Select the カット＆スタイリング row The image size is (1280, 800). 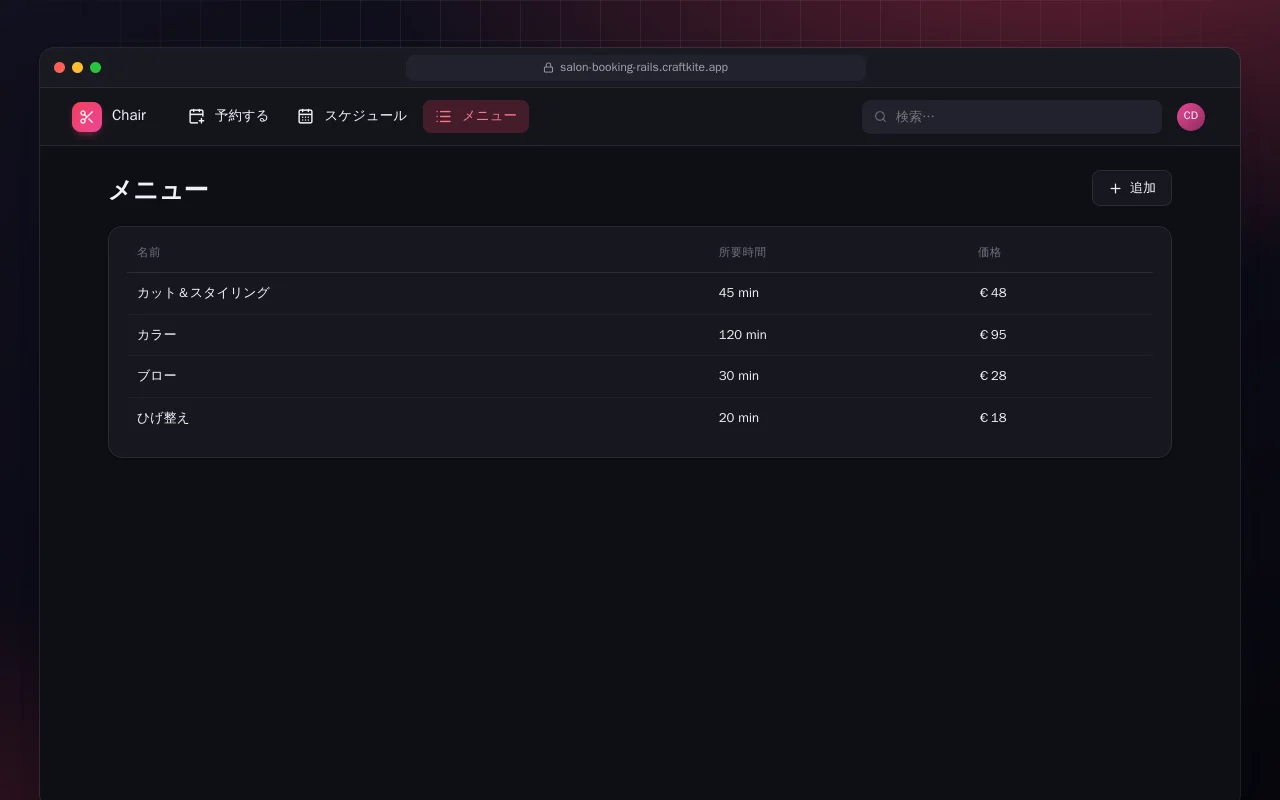coord(640,293)
